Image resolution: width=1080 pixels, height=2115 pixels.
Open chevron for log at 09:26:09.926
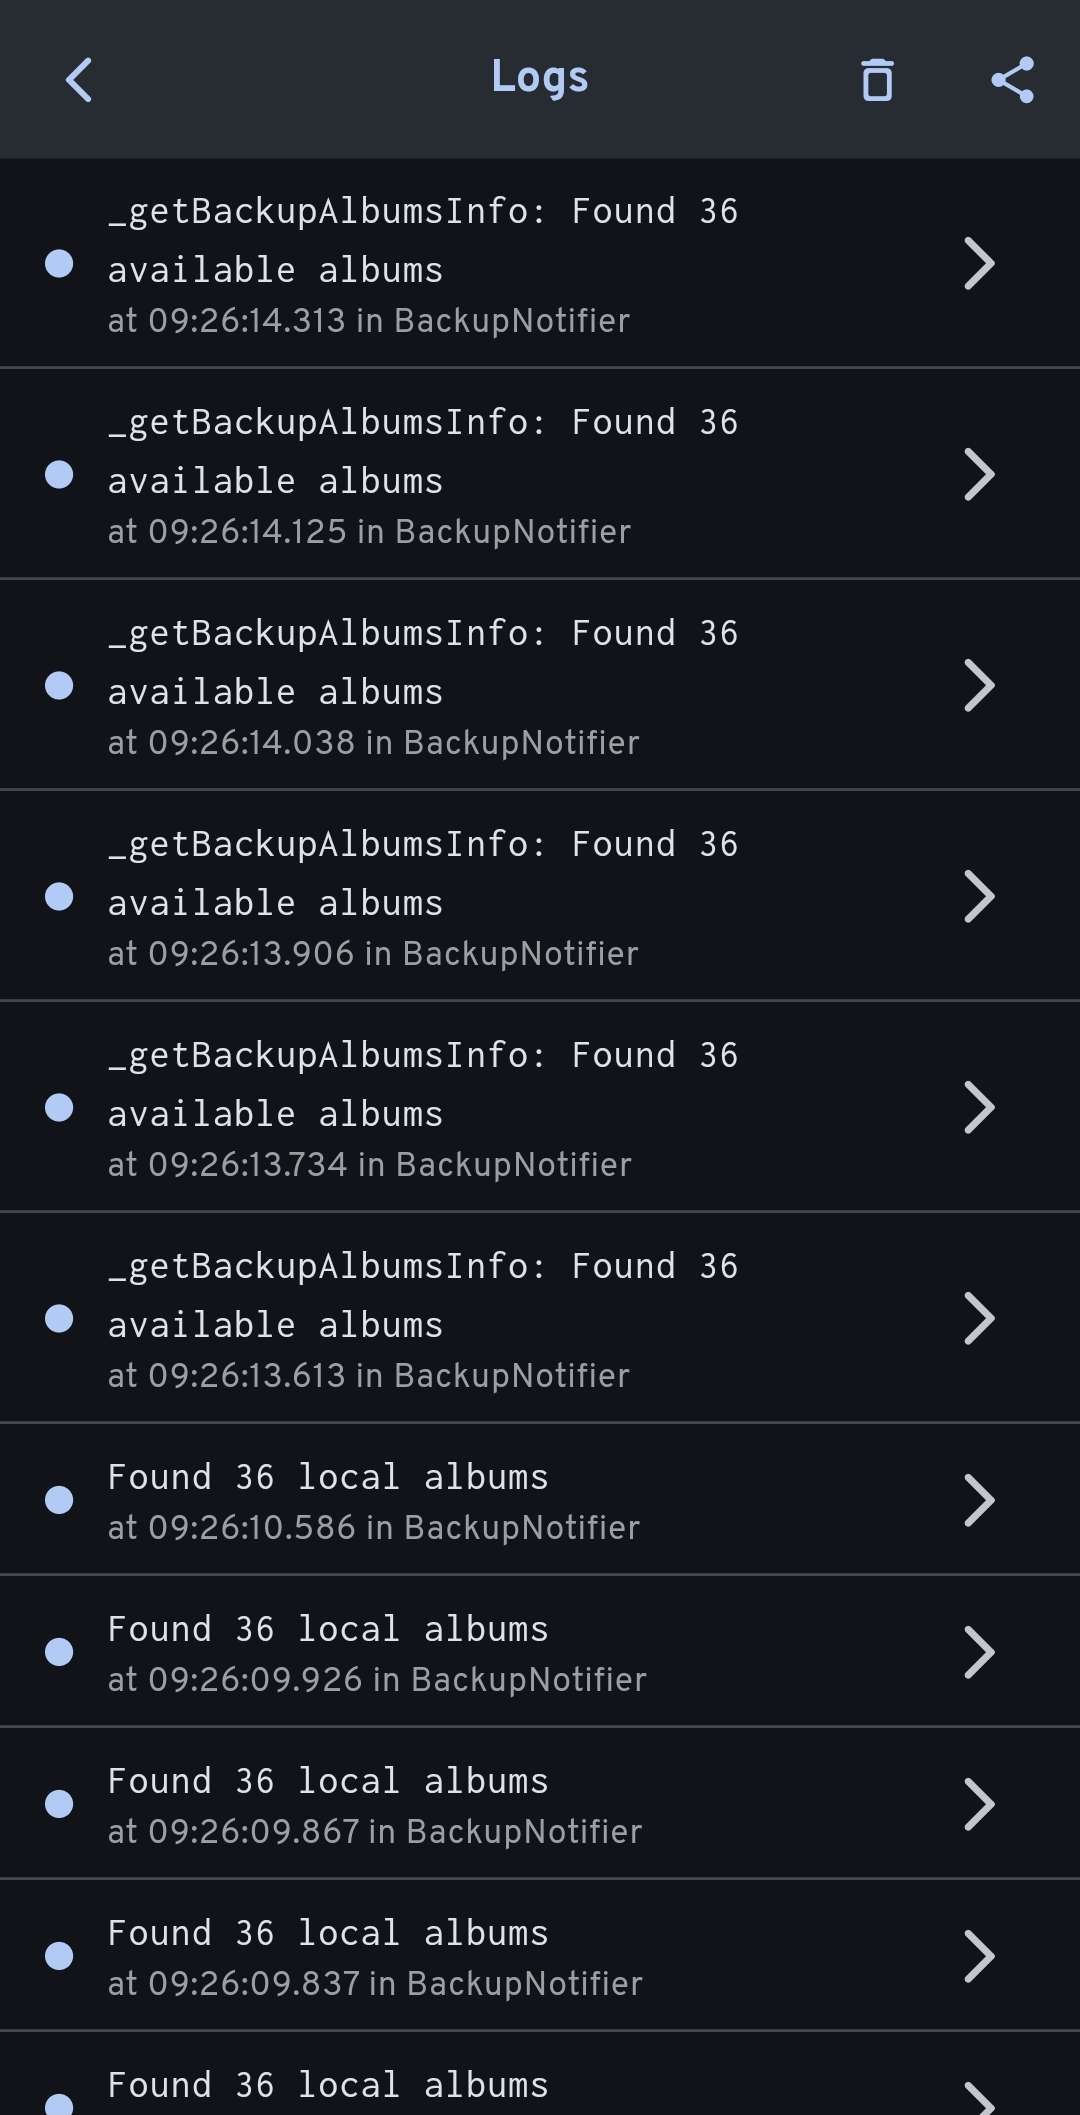click(x=979, y=1652)
